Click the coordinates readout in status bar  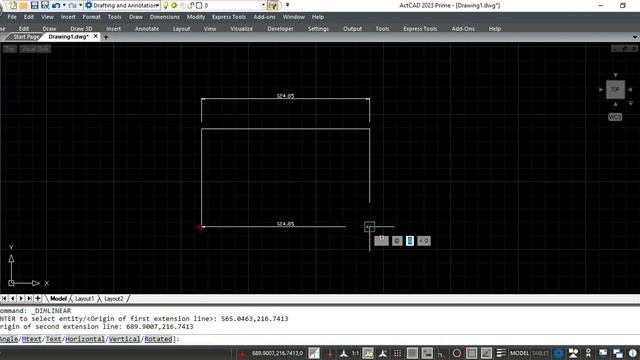point(277,353)
